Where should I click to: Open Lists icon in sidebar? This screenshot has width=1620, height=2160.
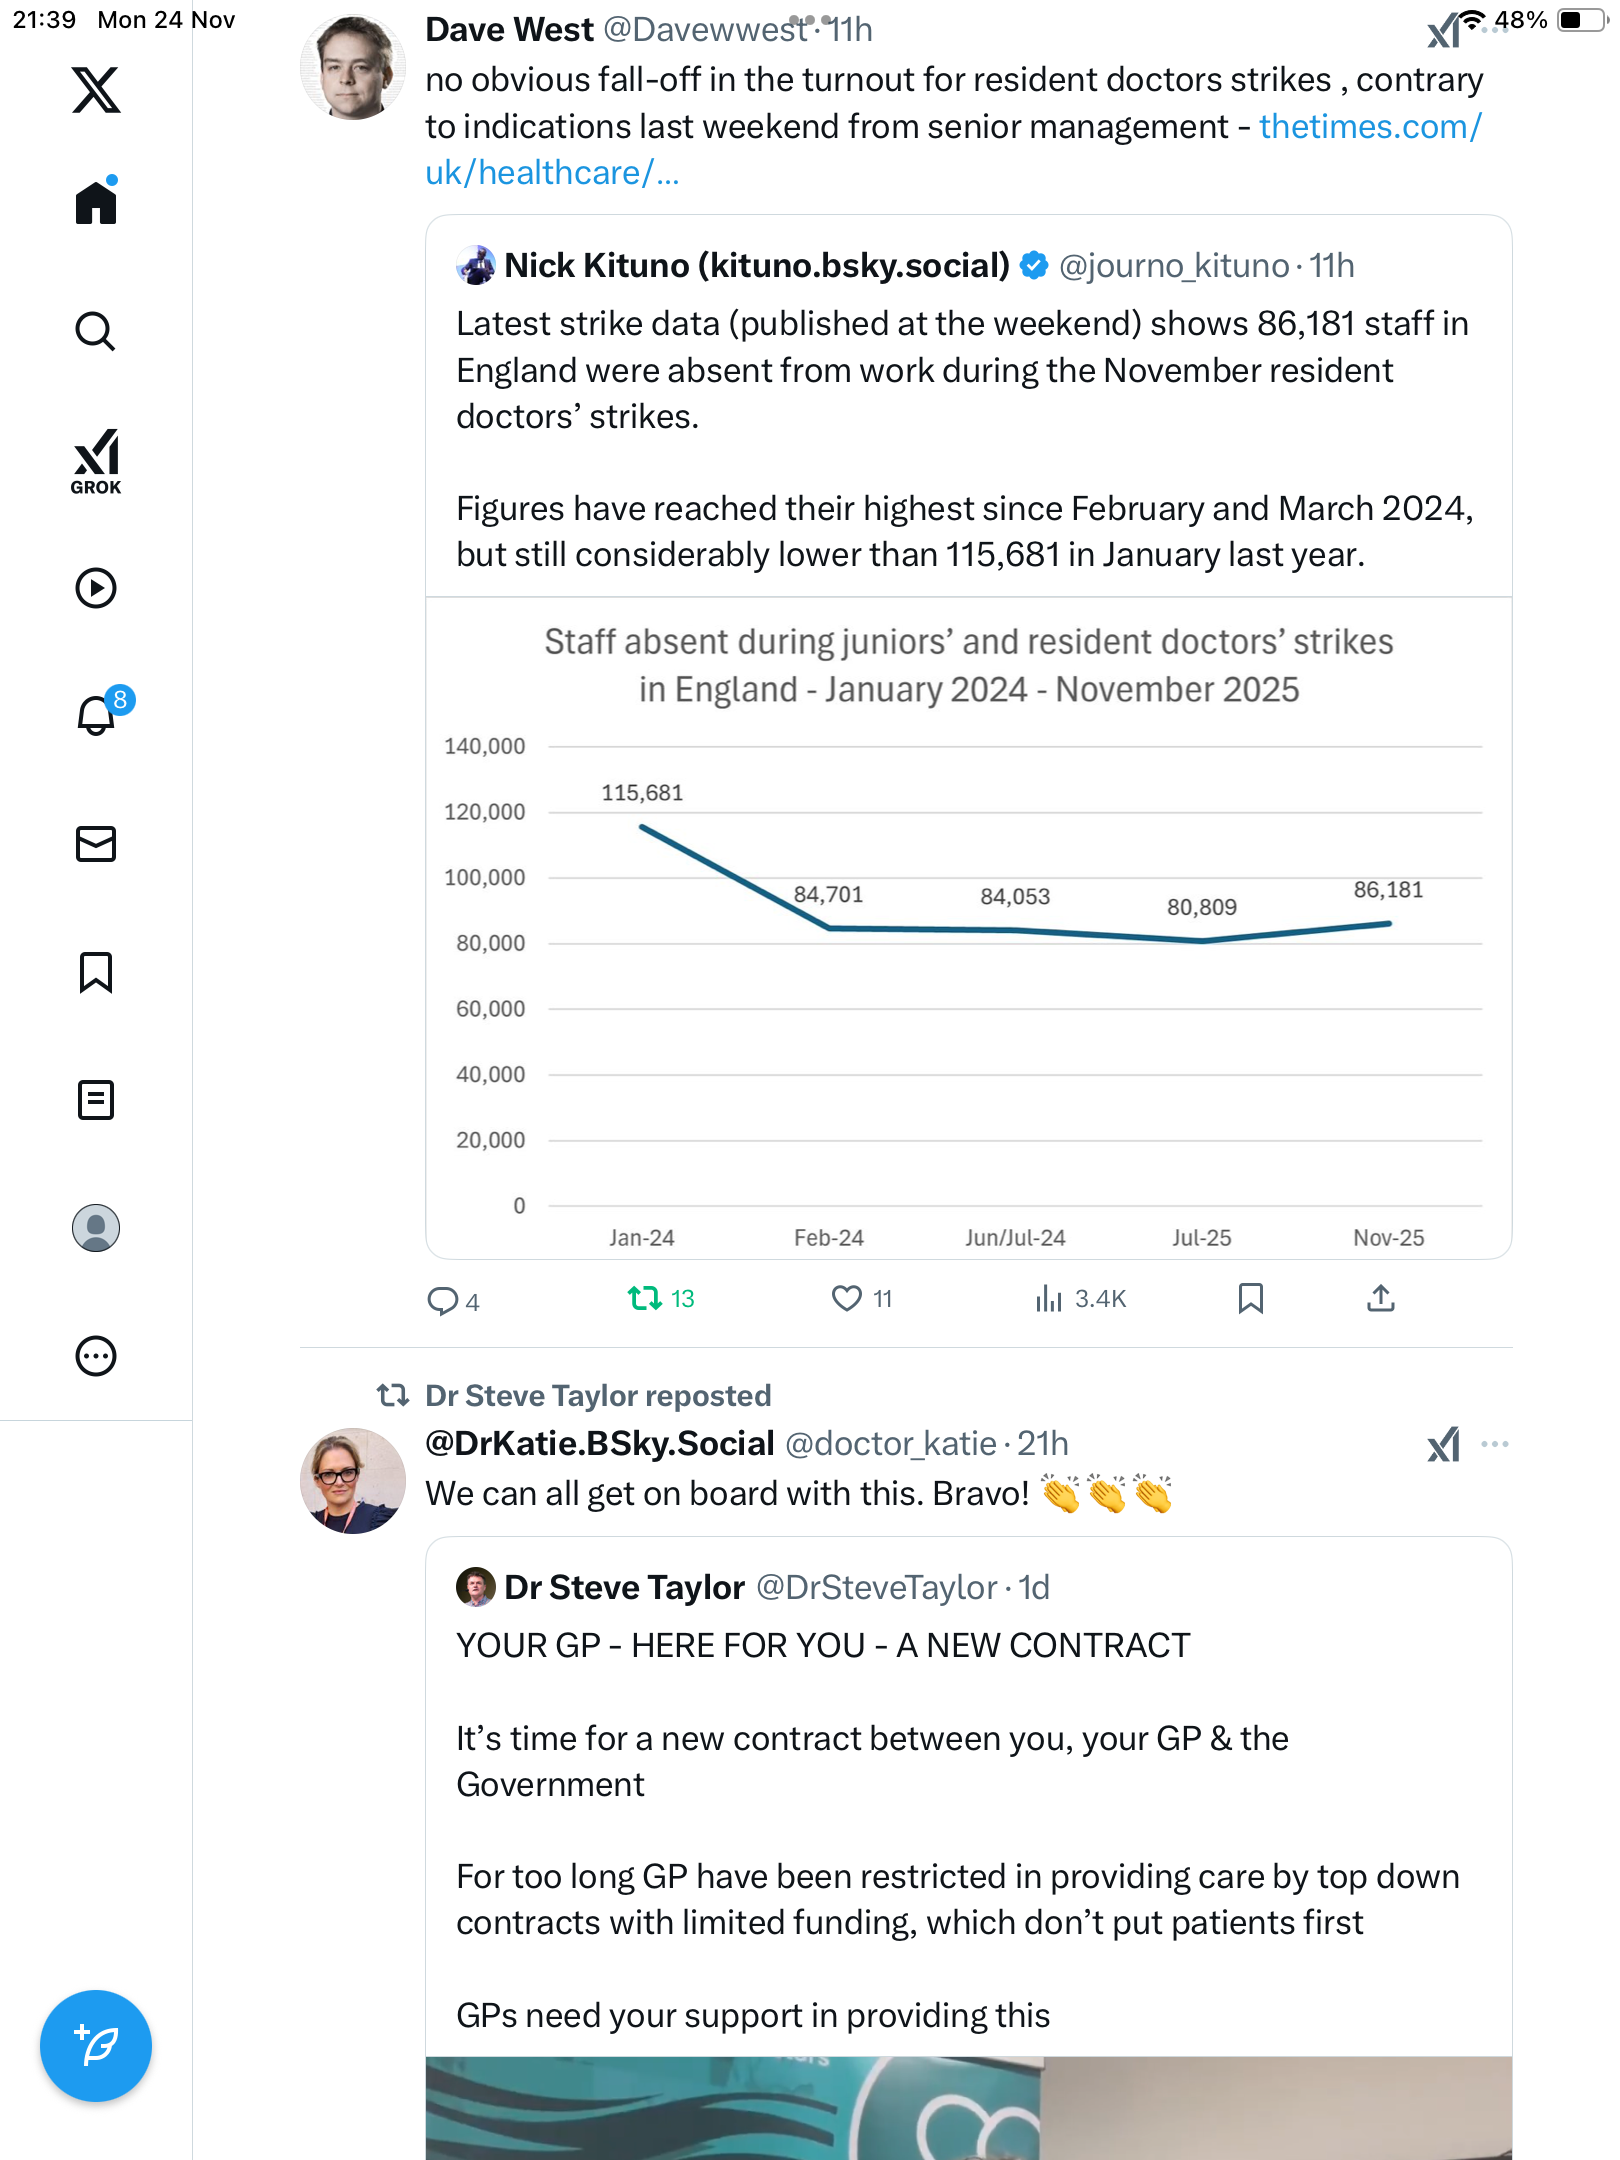96,1100
